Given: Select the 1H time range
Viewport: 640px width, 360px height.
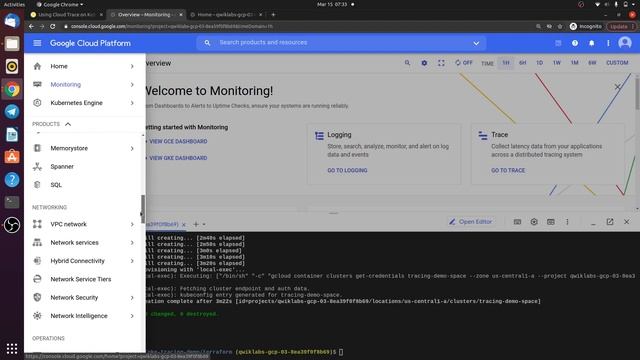Looking at the screenshot, I should (506, 63).
